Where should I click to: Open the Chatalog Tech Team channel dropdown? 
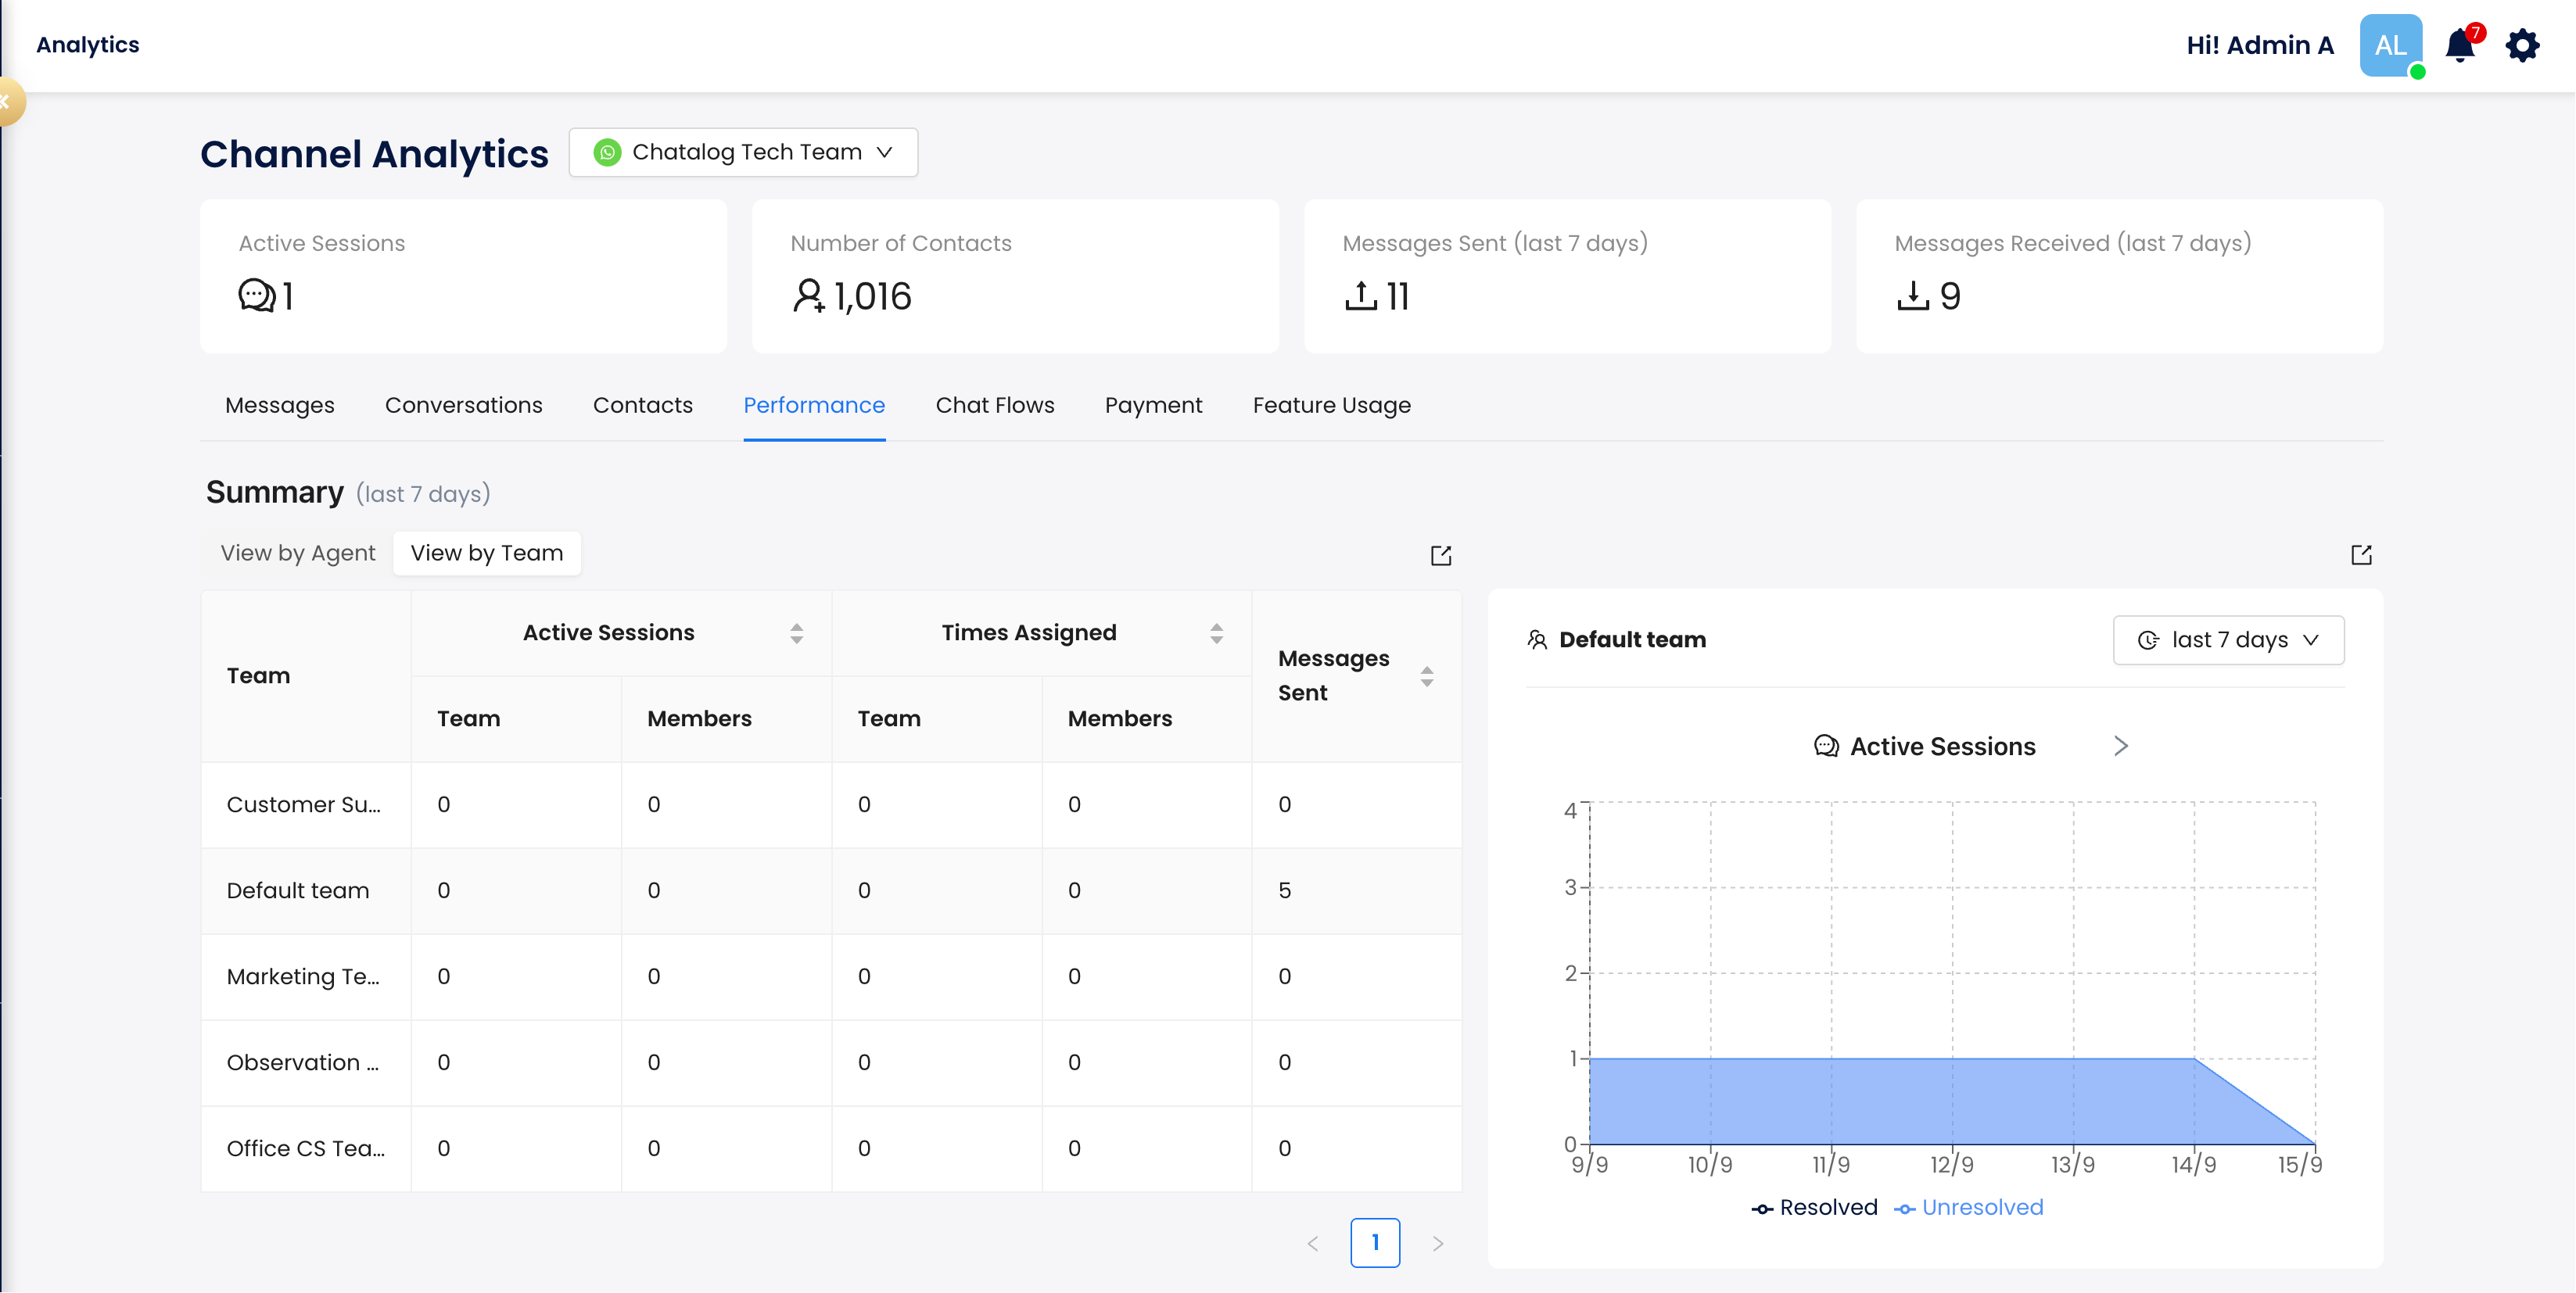click(x=743, y=152)
